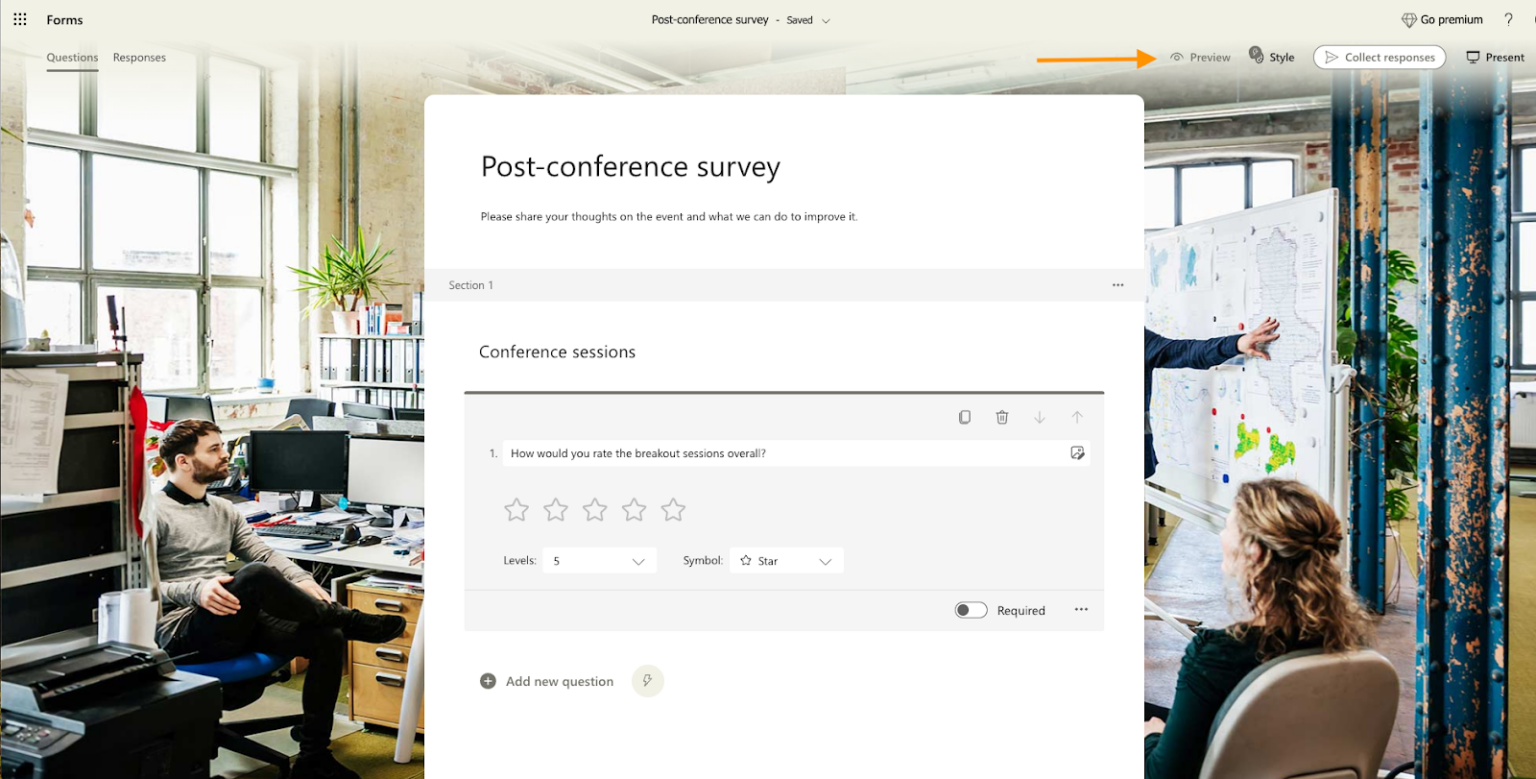Open more options for Section 1

1117,285
